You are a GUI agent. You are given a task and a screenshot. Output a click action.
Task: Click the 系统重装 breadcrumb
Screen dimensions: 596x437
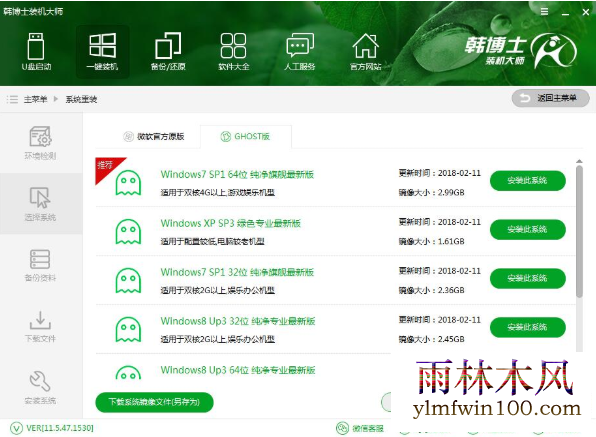81,100
